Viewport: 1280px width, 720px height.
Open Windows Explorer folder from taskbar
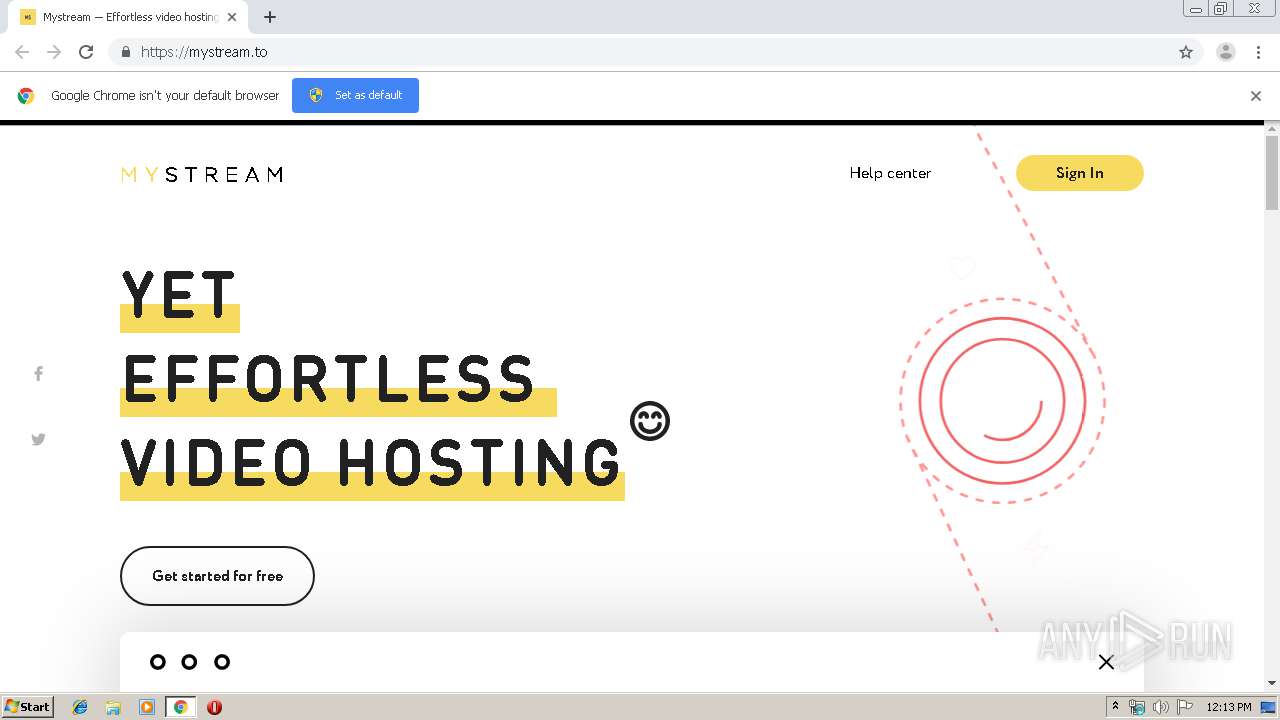click(x=113, y=707)
